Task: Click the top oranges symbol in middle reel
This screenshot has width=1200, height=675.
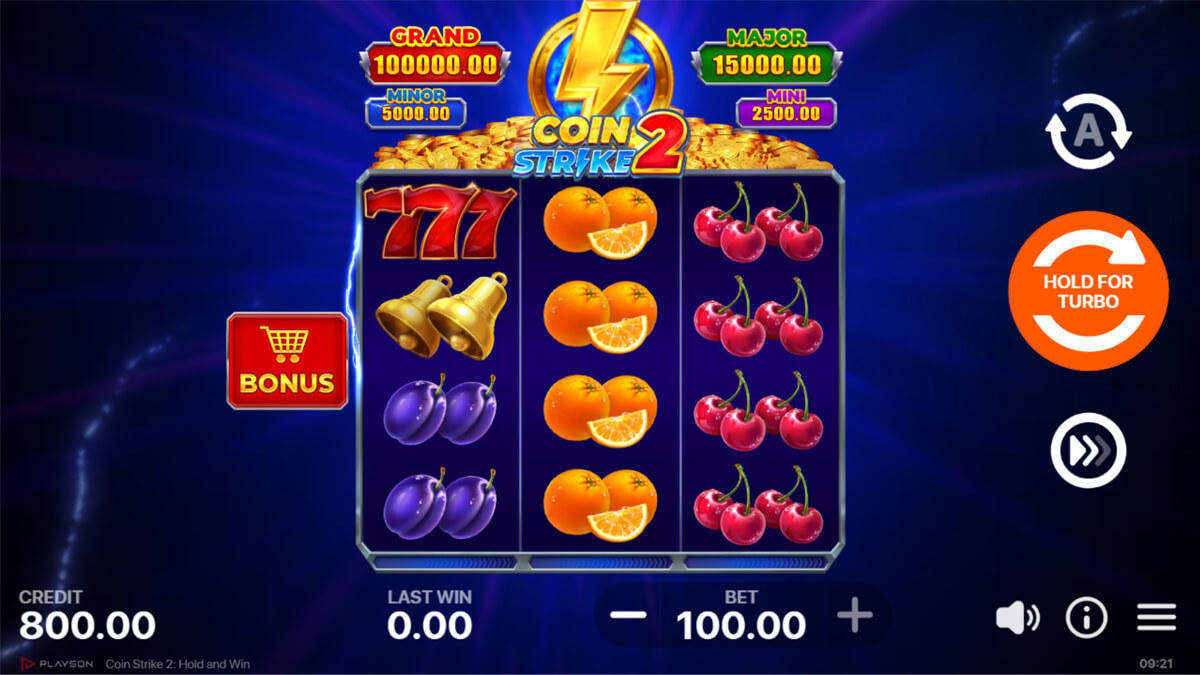Action: point(601,221)
